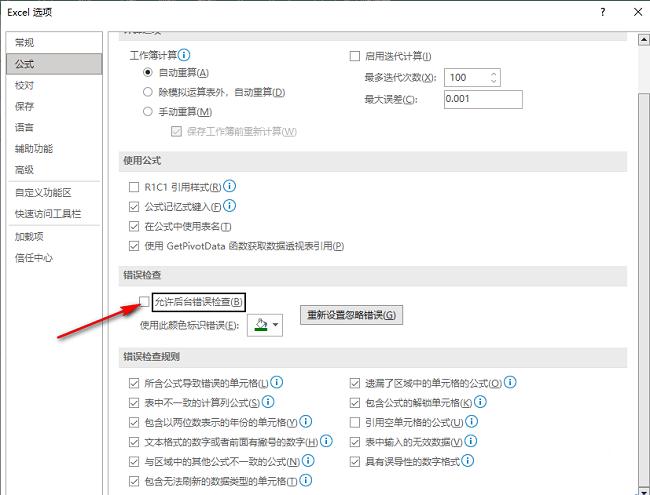Check the 启用迭代计算 checkbox

tap(354, 56)
